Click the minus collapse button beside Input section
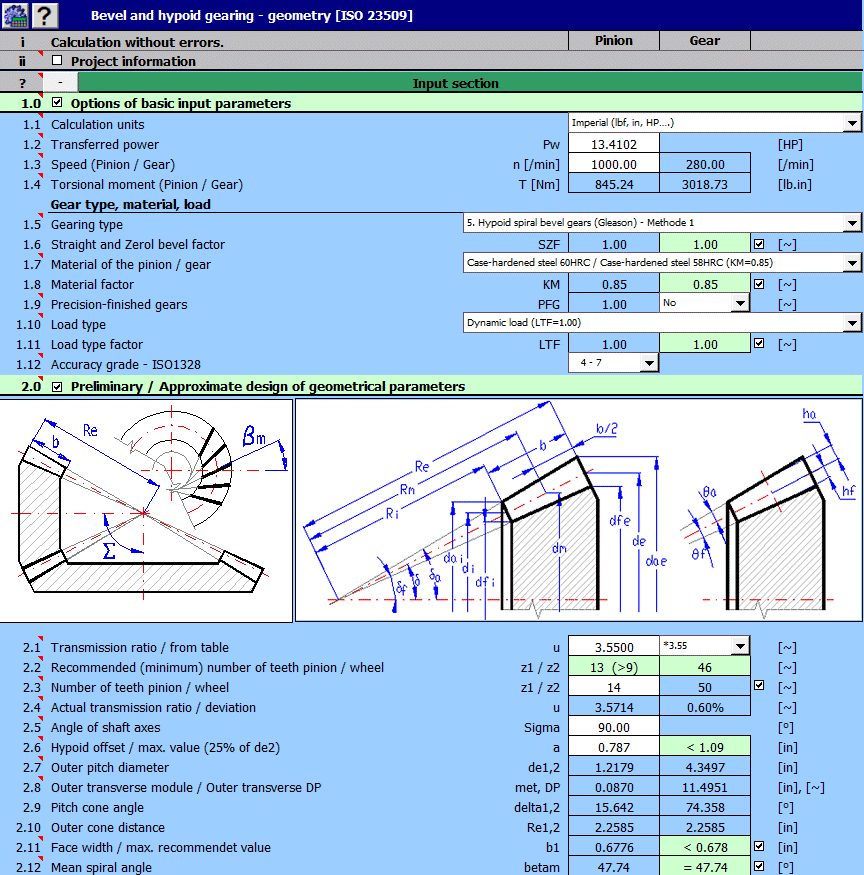Screen dimensions: 864x875 [x=58, y=82]
